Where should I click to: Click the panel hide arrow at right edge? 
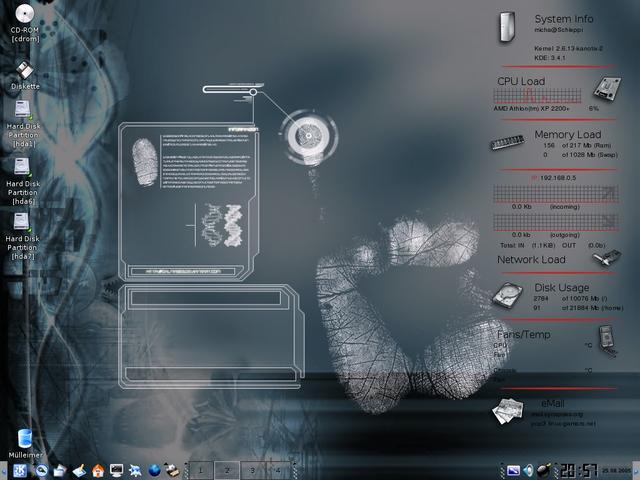[x=634, y=469]
